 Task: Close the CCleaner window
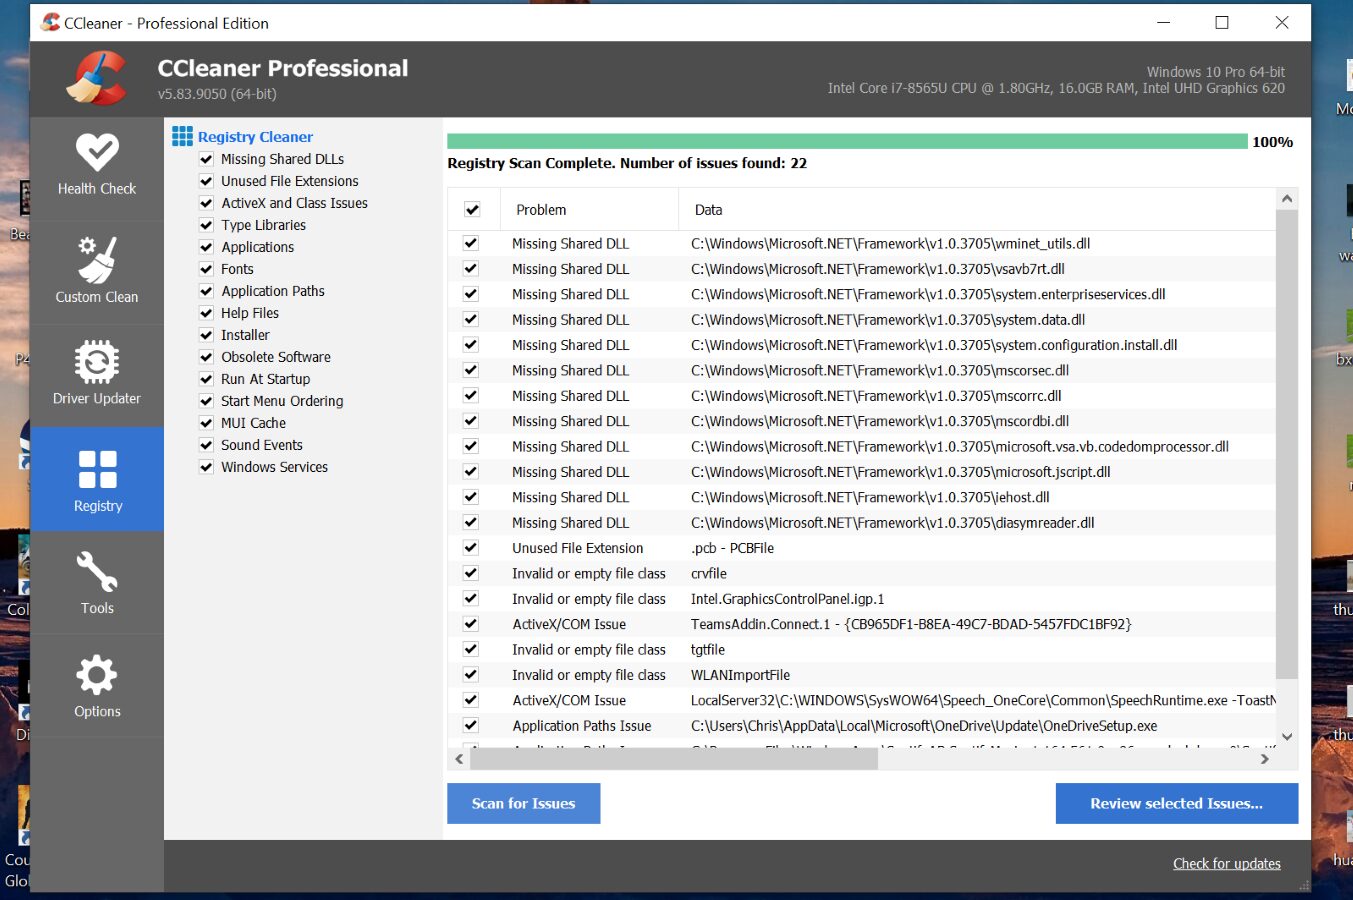point(1282,22)
